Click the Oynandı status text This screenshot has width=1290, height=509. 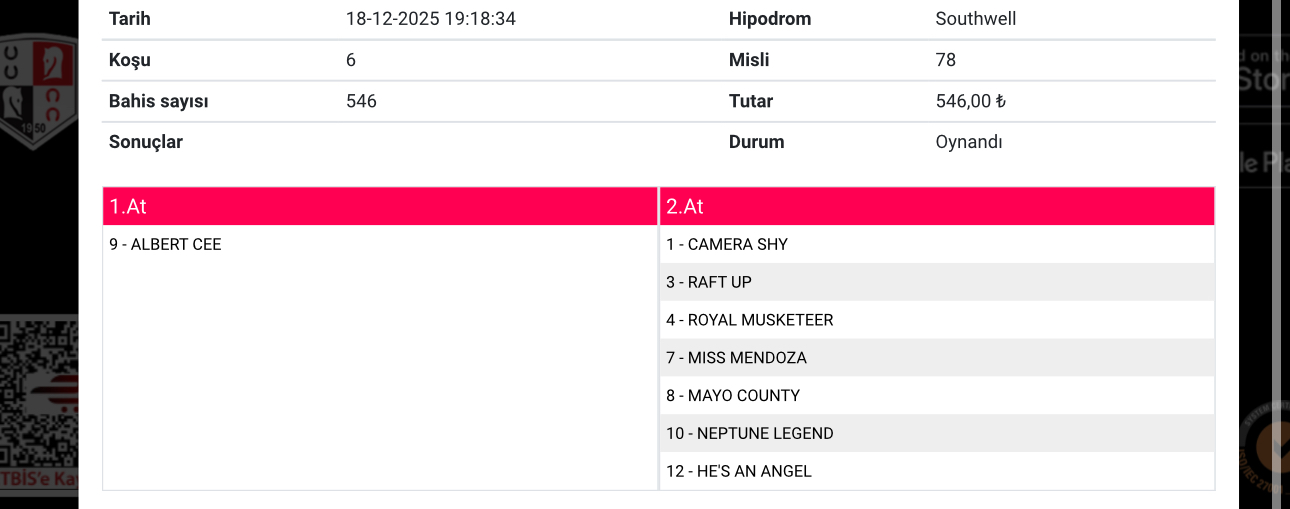click(x=969, y=142)
